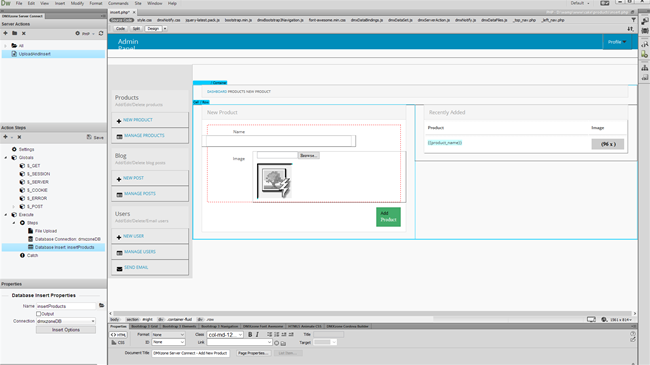This screenshot has height=365, width=650.
Task: Add a new server action with the plus icon
Action: point(5,33)
